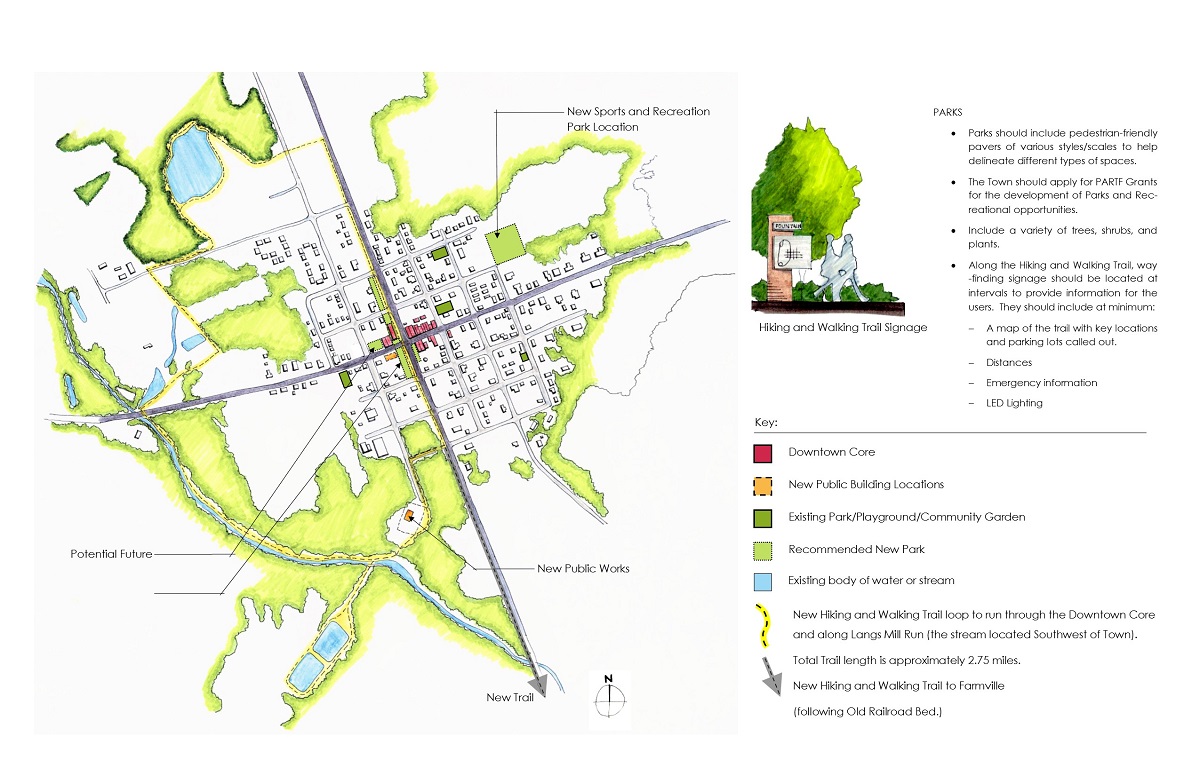This screenshot has width=1200, height=776.
Task: Click the compass rose on the map
Action: 608,702
